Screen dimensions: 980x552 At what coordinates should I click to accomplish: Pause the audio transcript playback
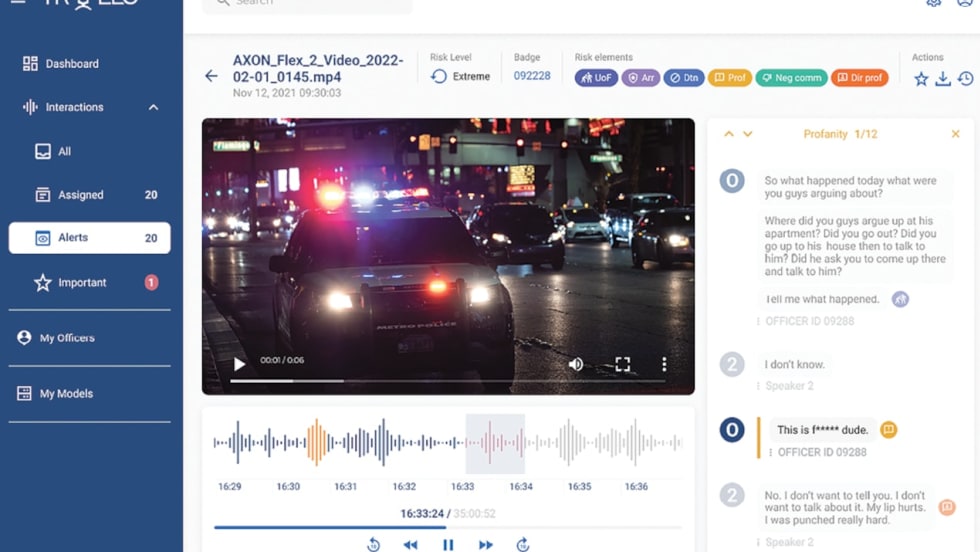[x=448, y=544]
